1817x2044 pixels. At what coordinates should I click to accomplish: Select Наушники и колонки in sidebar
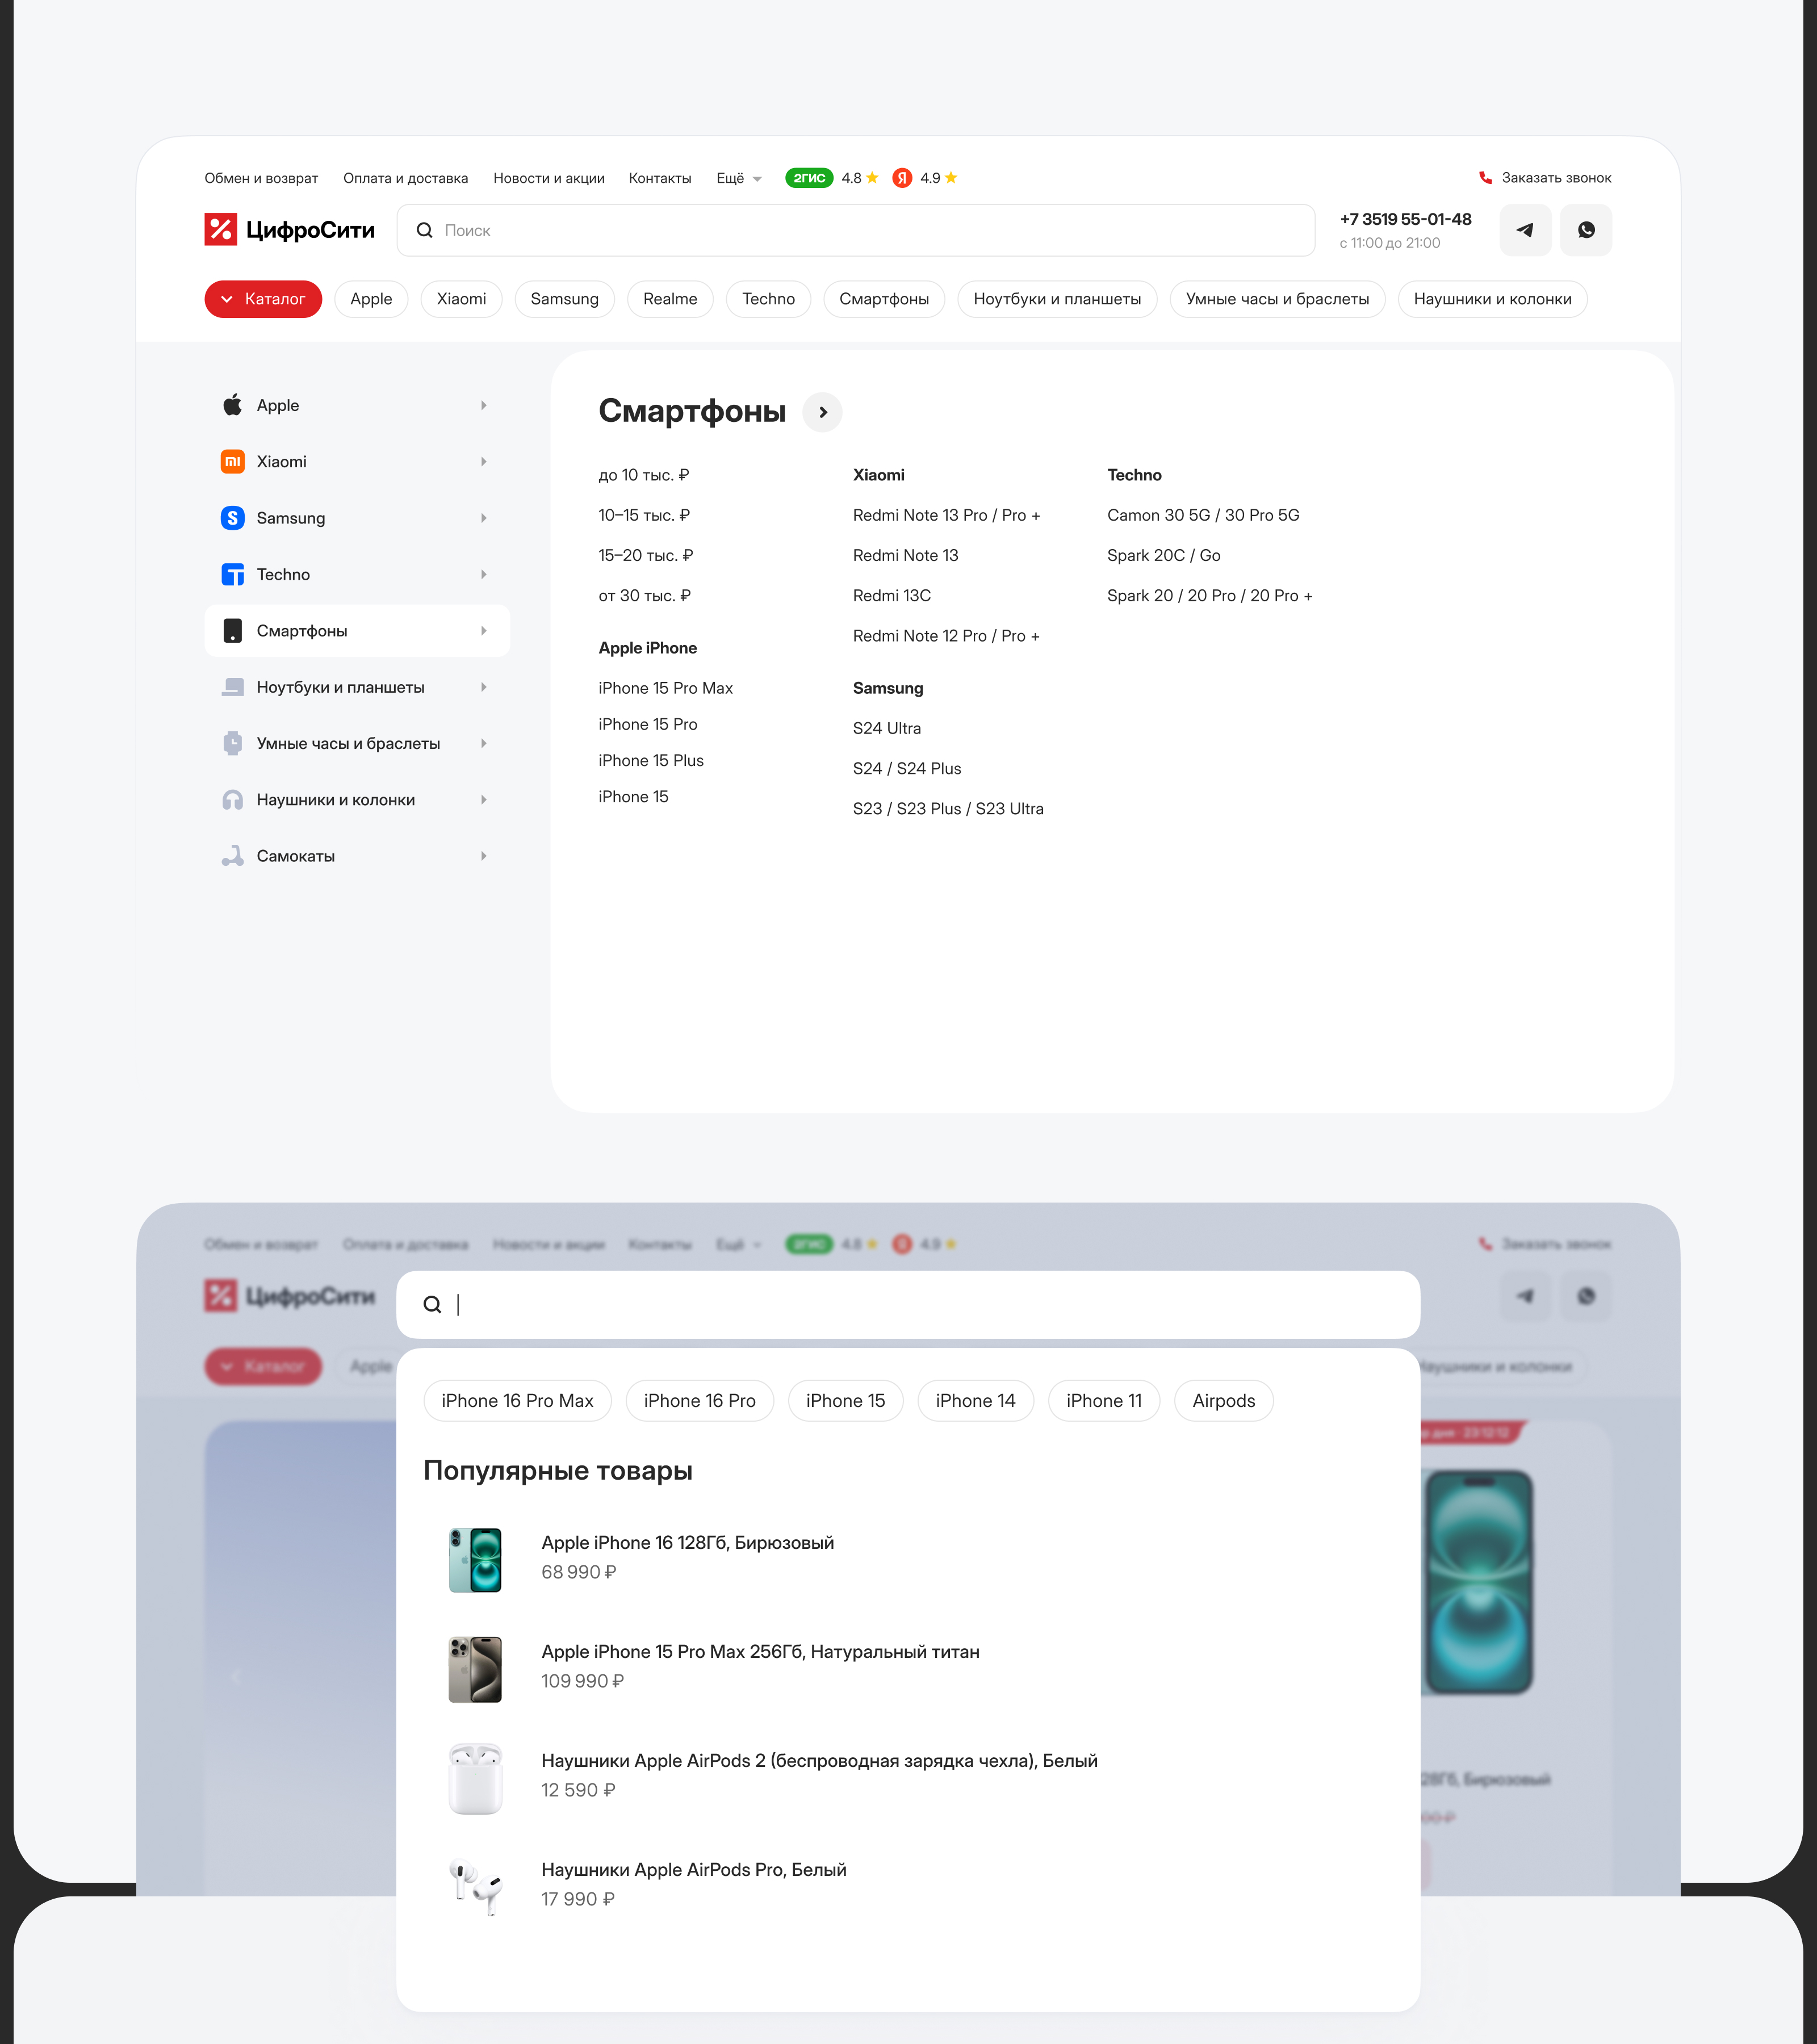[x=335, y=800]
